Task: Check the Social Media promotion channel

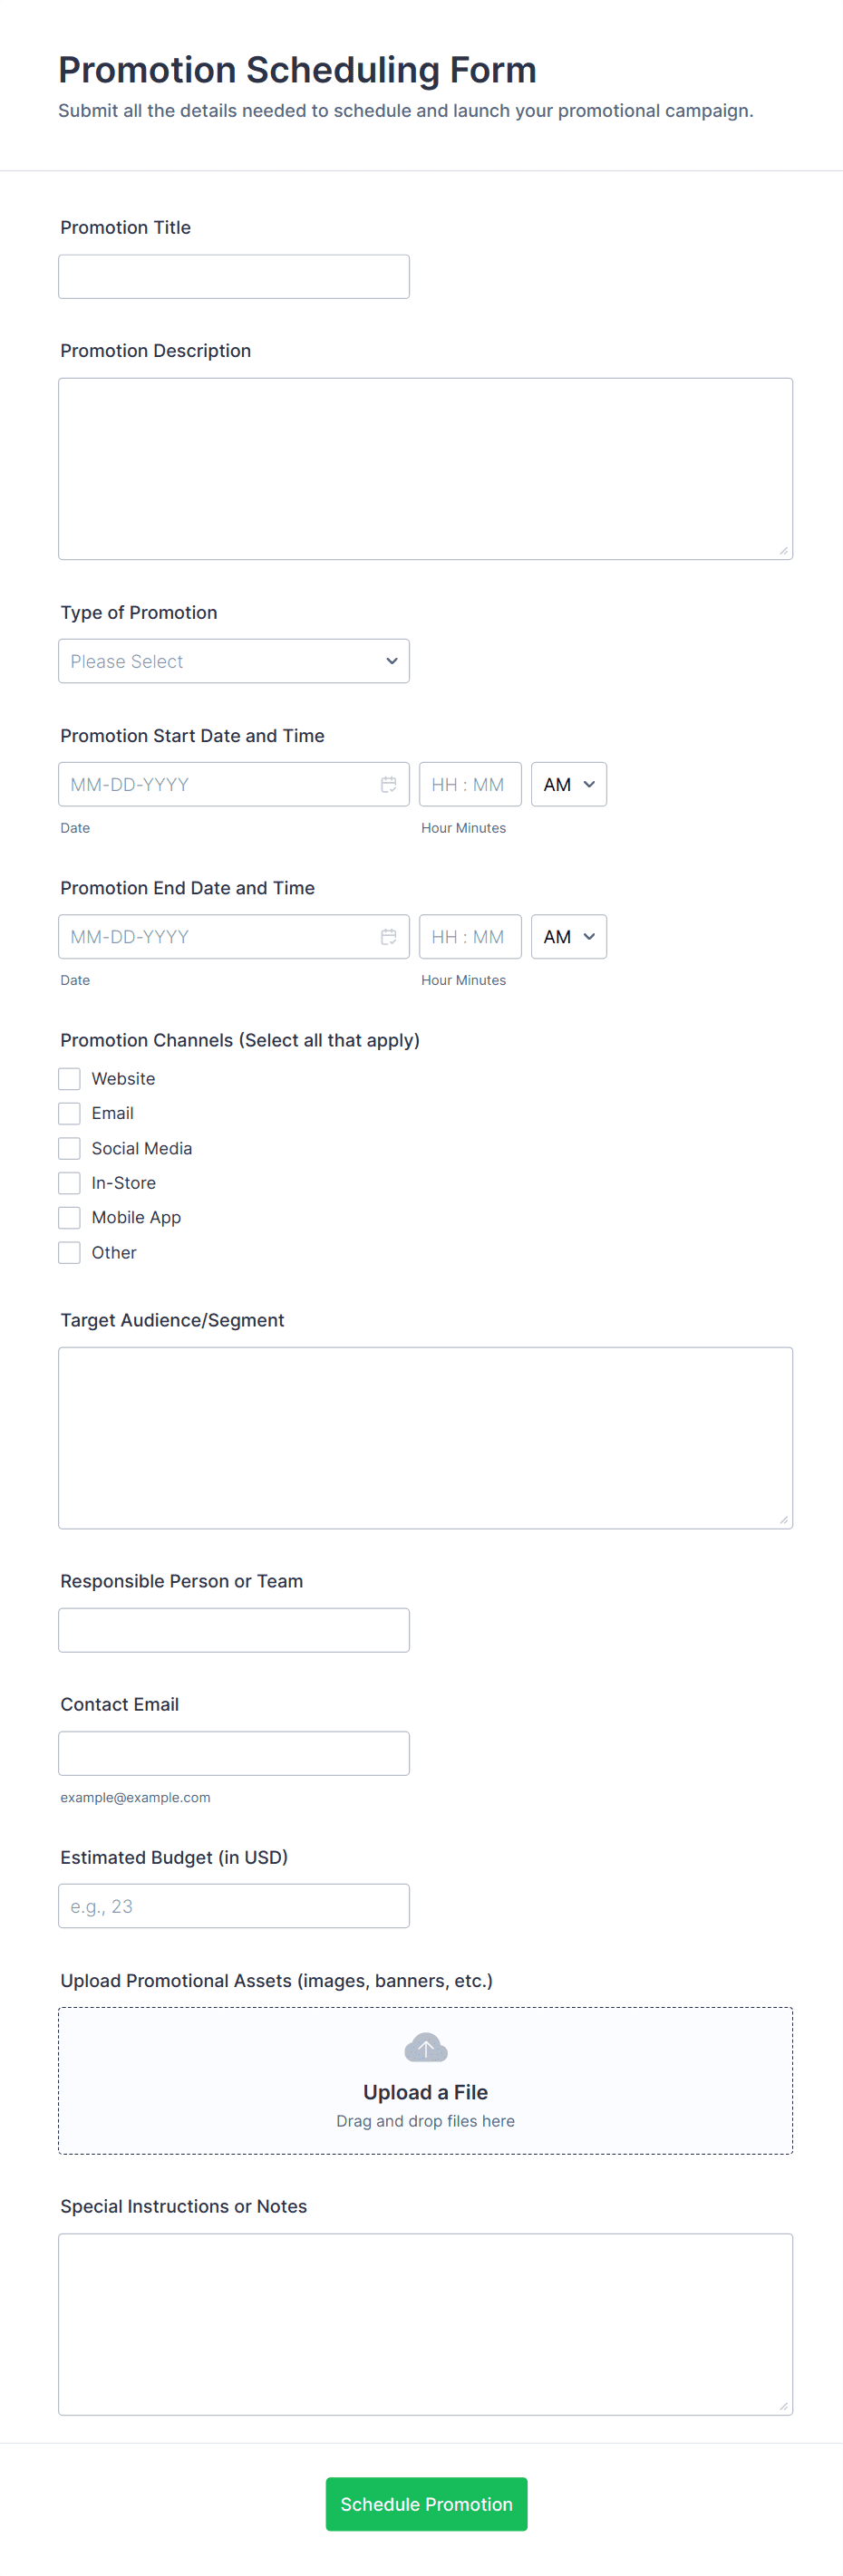Action: 69,1148
